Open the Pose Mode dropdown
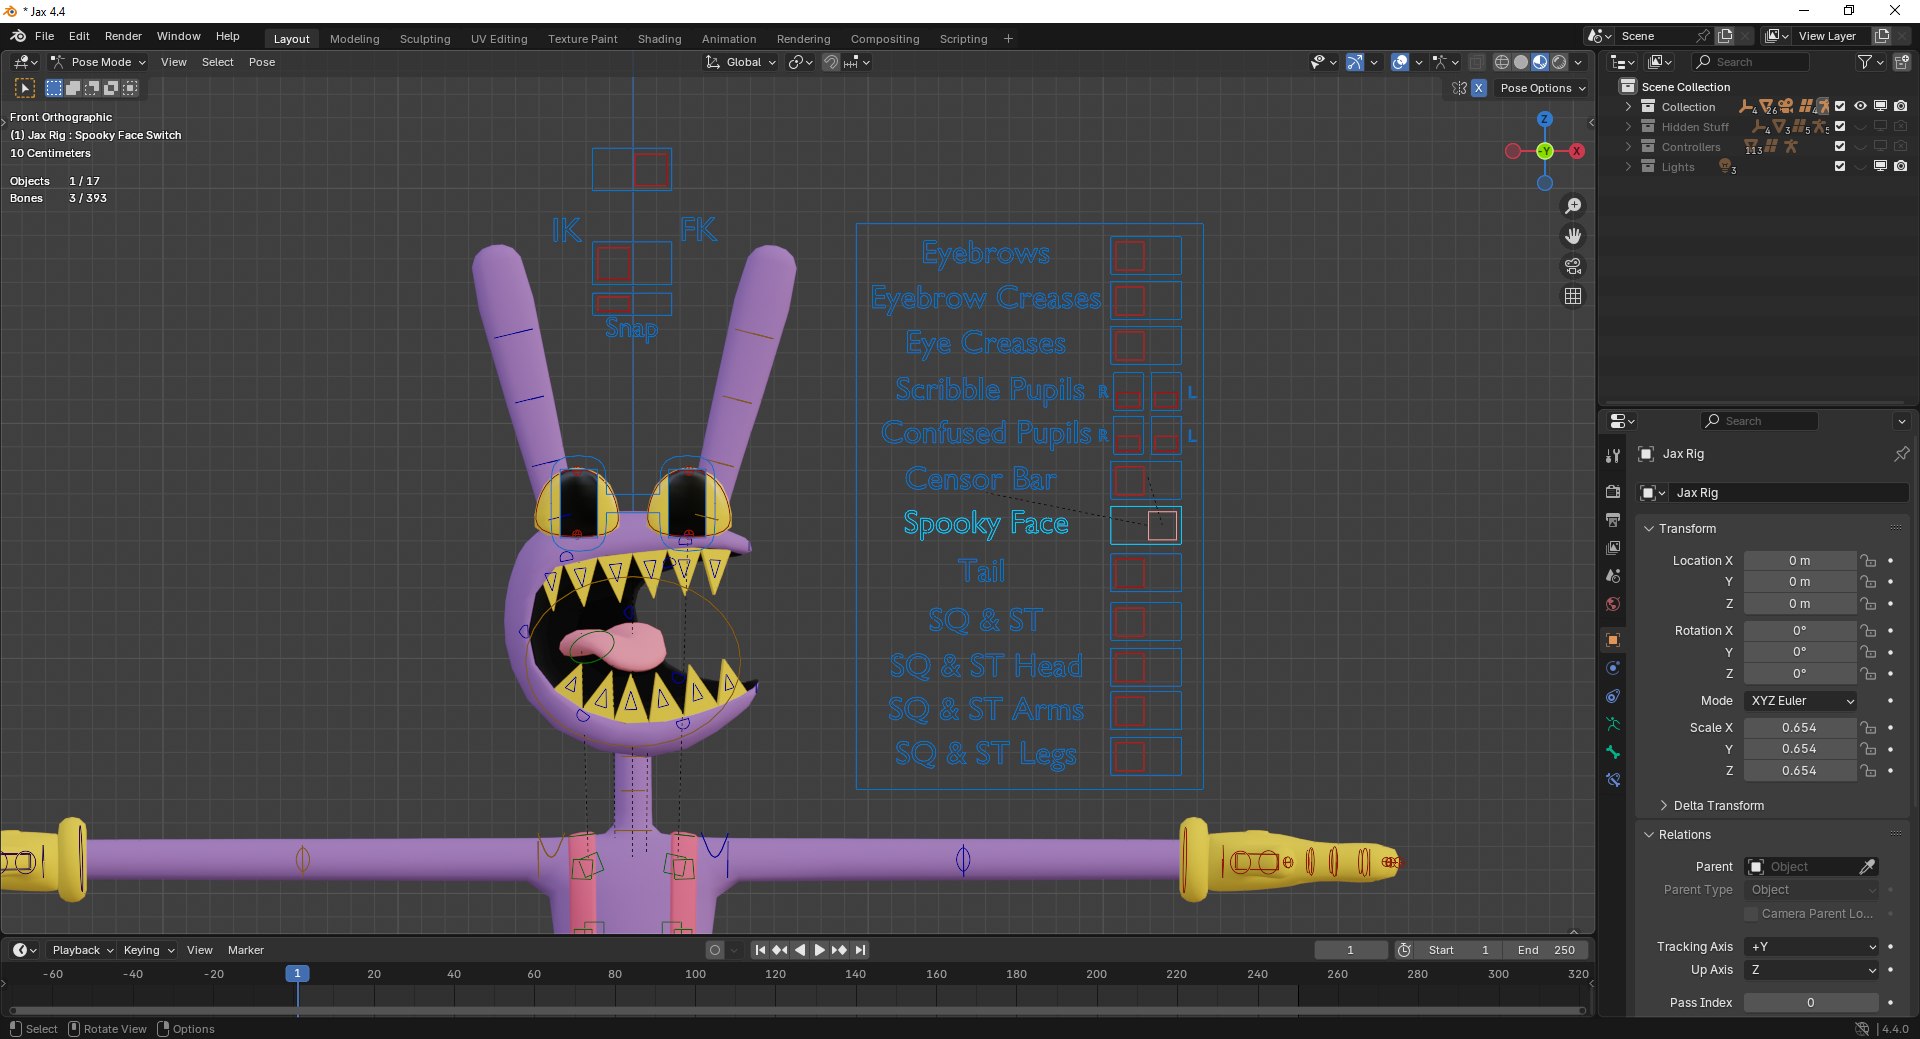 [98, 62]
